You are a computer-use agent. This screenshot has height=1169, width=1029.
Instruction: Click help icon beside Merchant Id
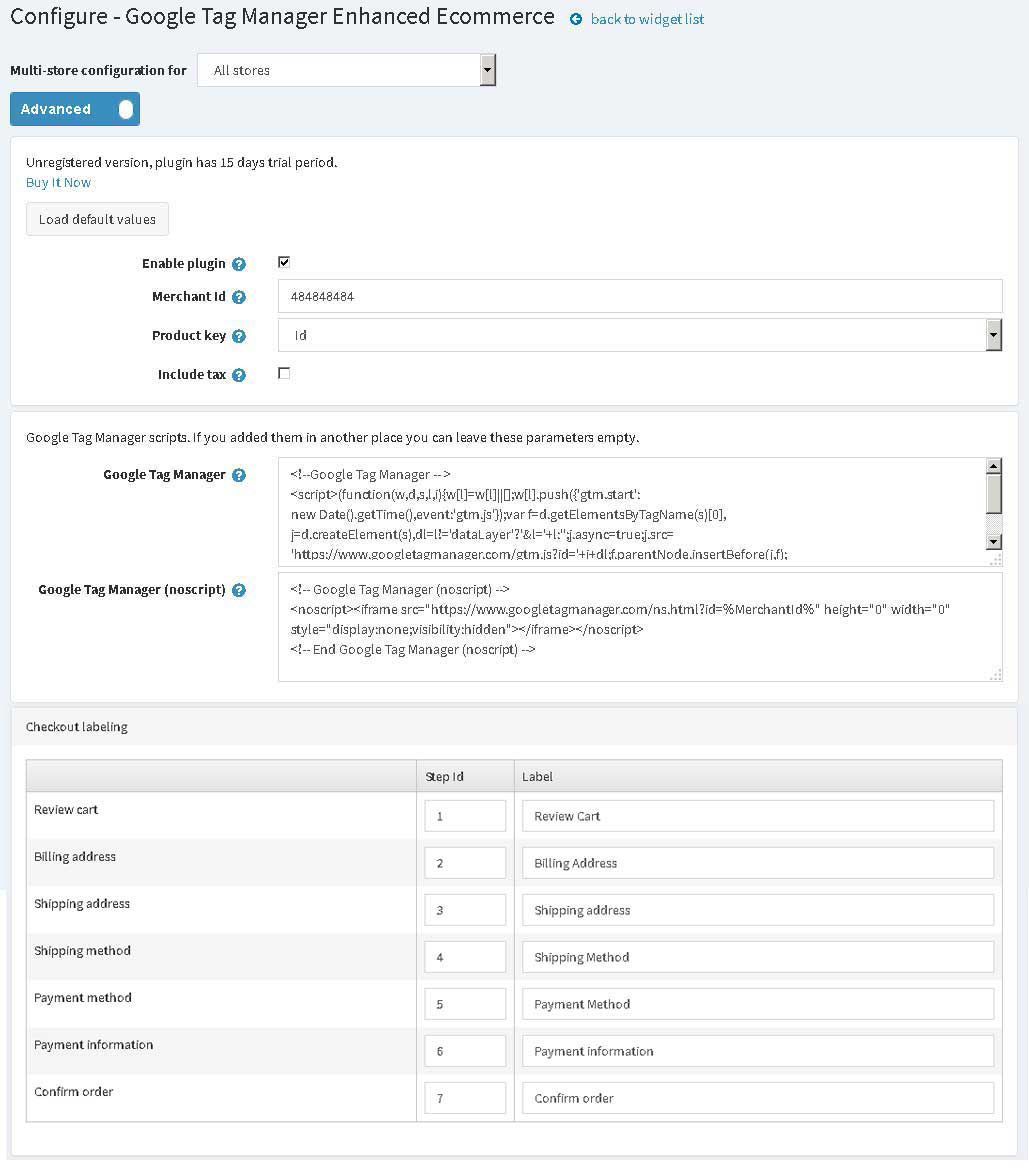[239, 297]
